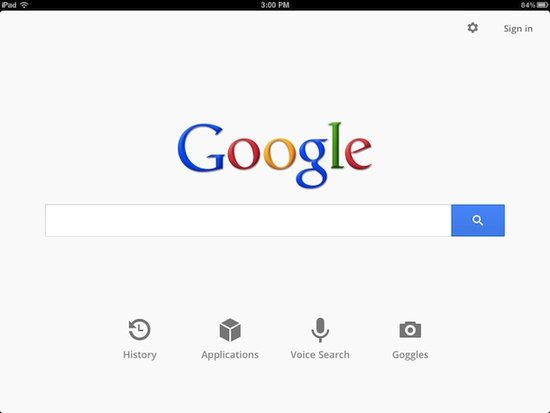Screen dimensions: 550x413
Task: Click the blue magnifying glass search button
Action: (x=478, y=220)
